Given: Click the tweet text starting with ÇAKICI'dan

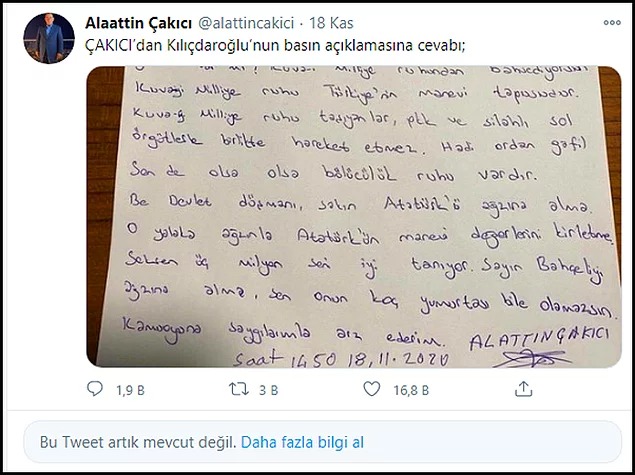Looking at the screenshot, I should click(x=275, y=46).
